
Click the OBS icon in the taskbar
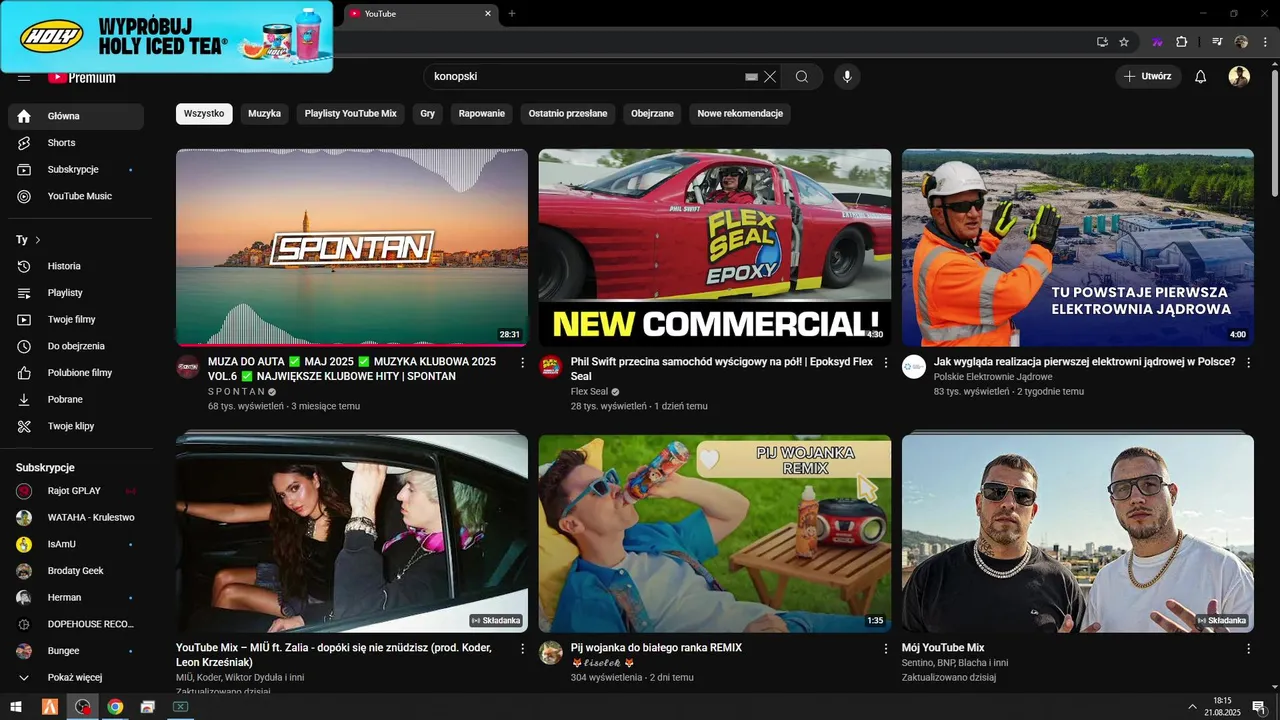click(x=82, y=706)
